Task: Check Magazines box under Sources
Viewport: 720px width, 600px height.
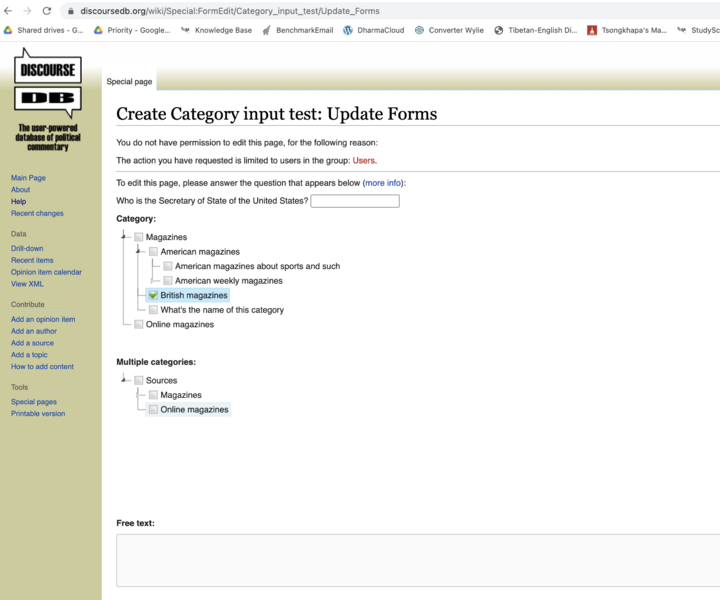Action: point(153,395)
